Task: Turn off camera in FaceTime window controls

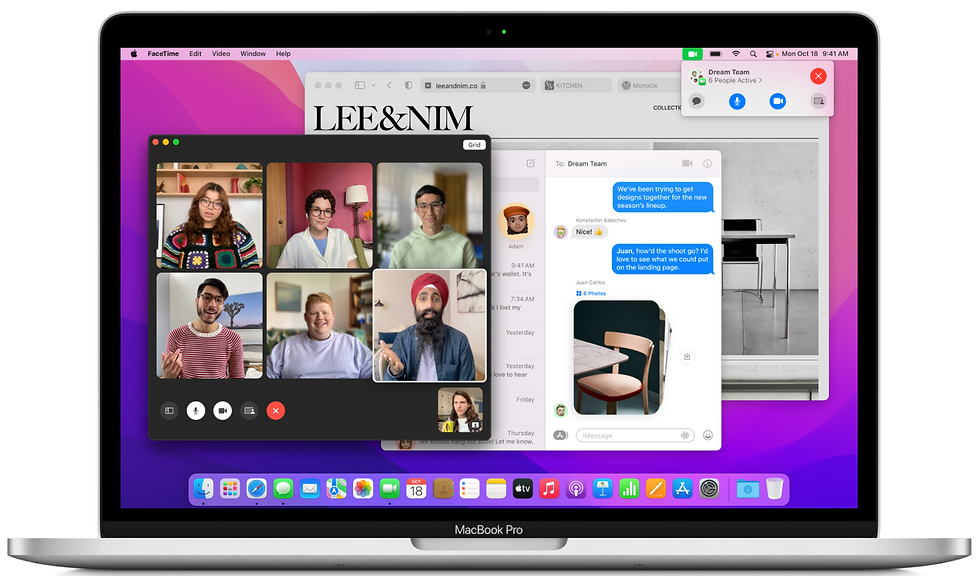Action: coord(222,410)
